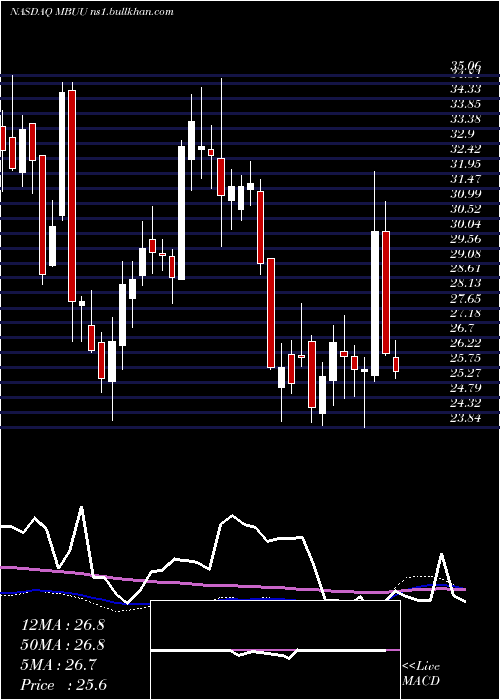Viewport: 500px width, 700px height.
Task: Click the 25.75 price axis label
Action: [466, 358]
